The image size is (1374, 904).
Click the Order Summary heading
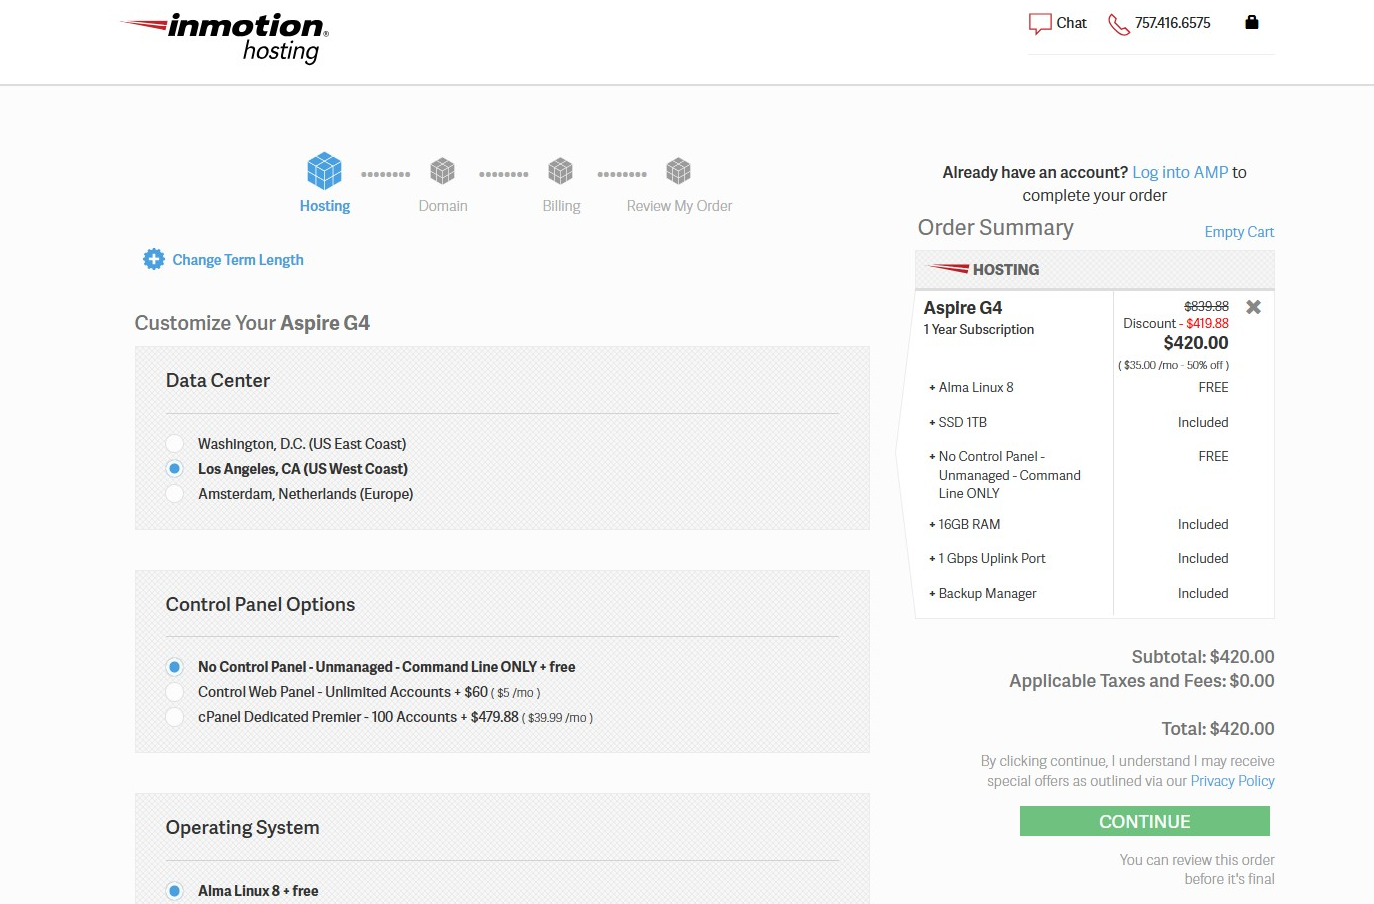tap(996, 228)
